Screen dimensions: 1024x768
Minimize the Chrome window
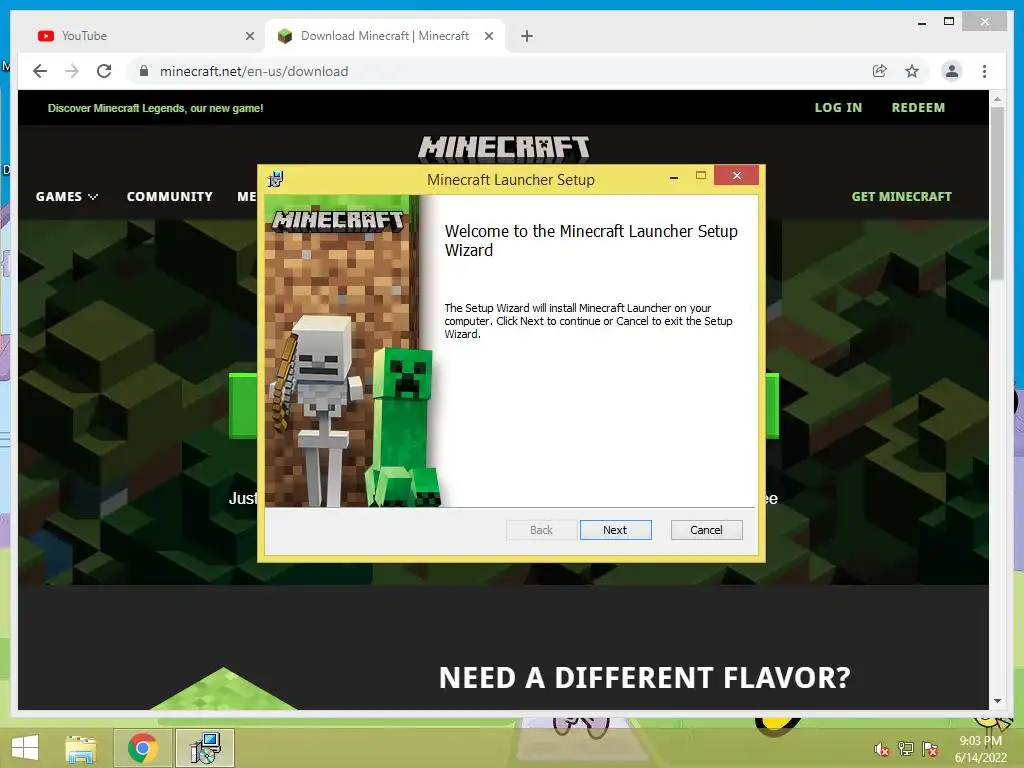pyautogui.click(x=921, y=22)
